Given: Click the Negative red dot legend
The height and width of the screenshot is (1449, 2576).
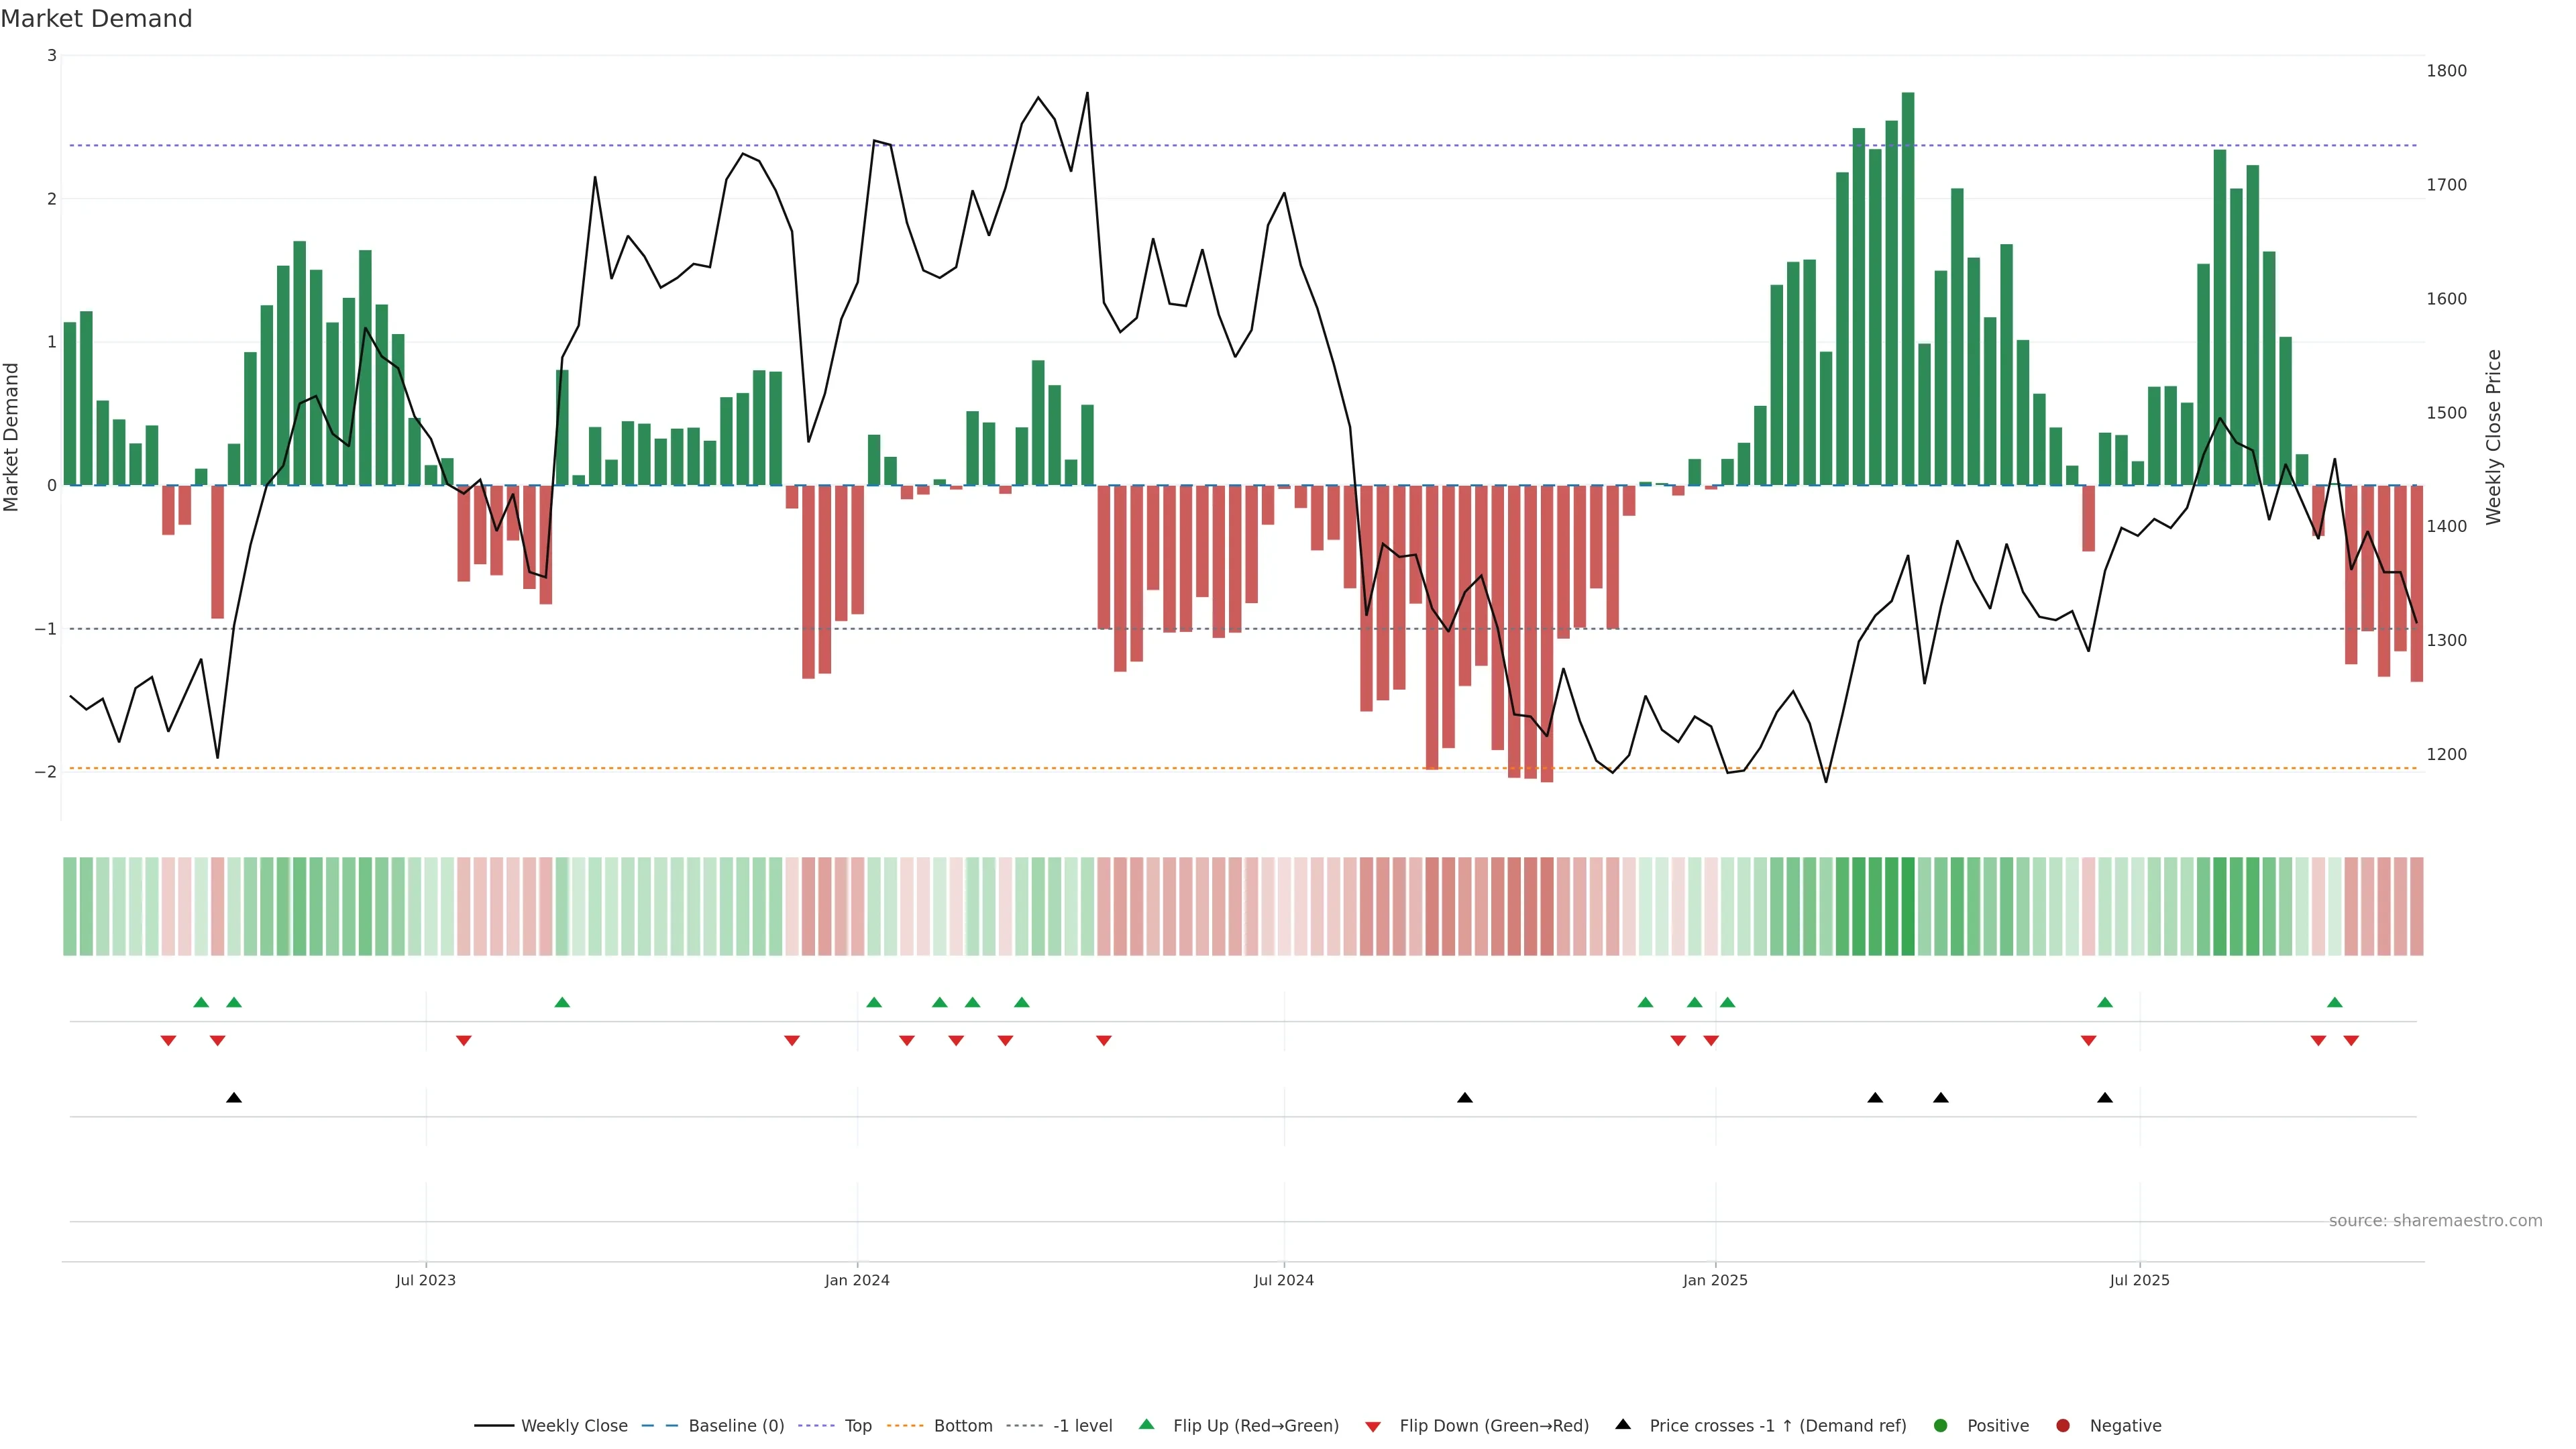Looking at the screenshot, I should [2063, 1426].
